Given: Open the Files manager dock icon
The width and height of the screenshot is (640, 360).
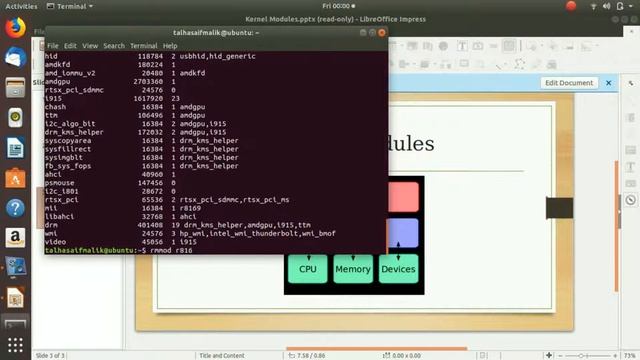Looking at the screenshot, I should (15, 87).
